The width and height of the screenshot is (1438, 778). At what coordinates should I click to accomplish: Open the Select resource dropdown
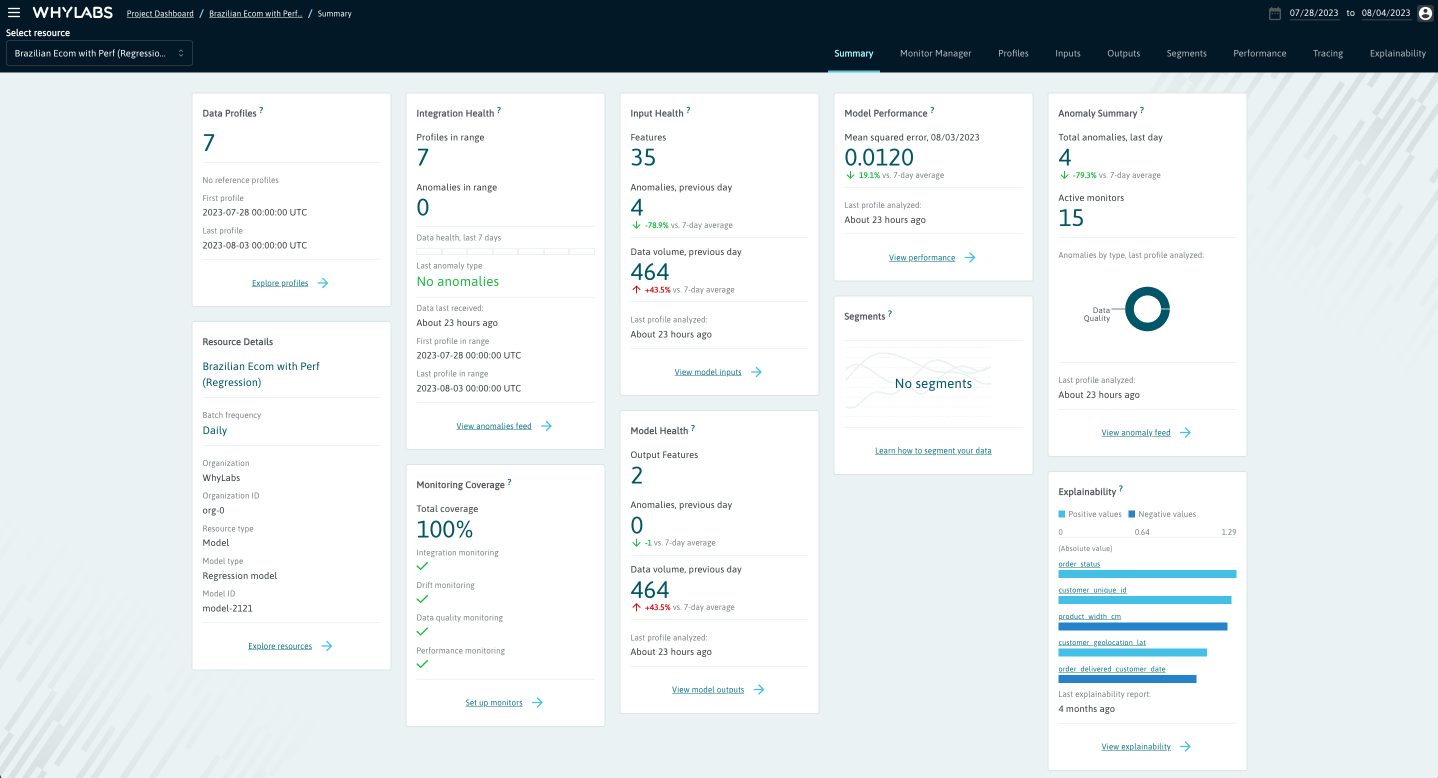point(99,53)
